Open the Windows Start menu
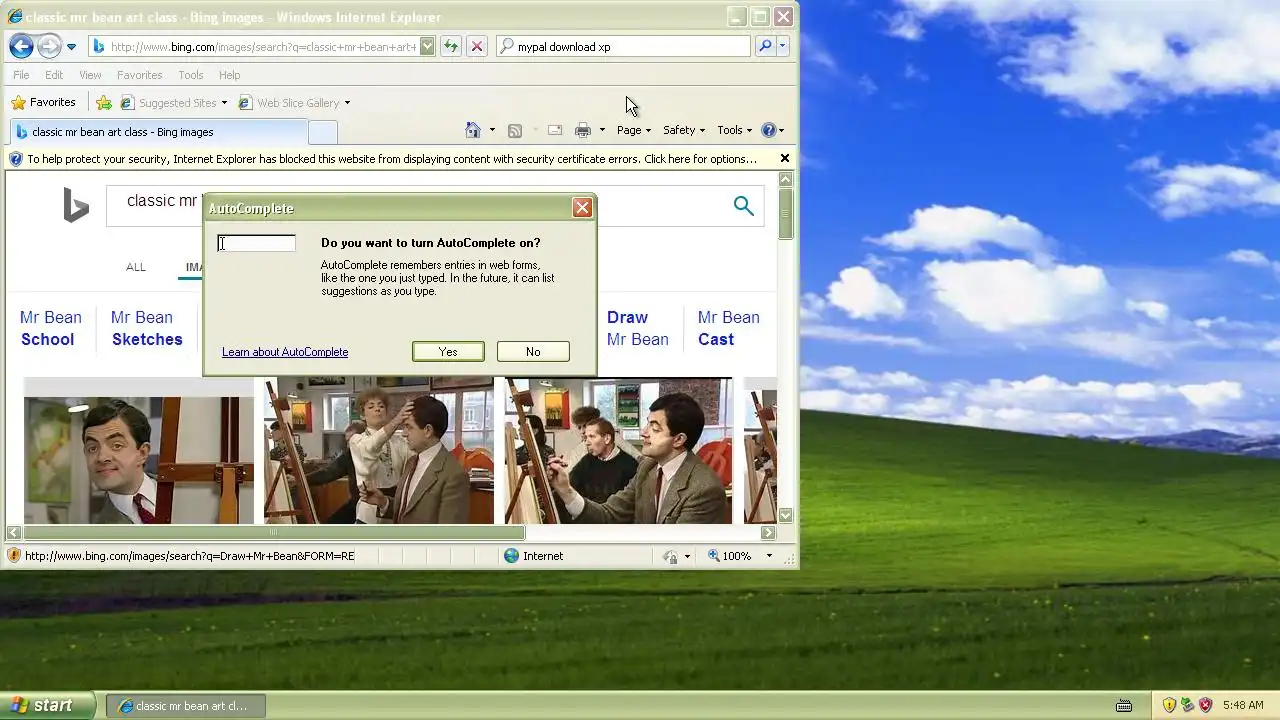The width and height of the screenshot is (1280, 720). (x=46, y=705)
